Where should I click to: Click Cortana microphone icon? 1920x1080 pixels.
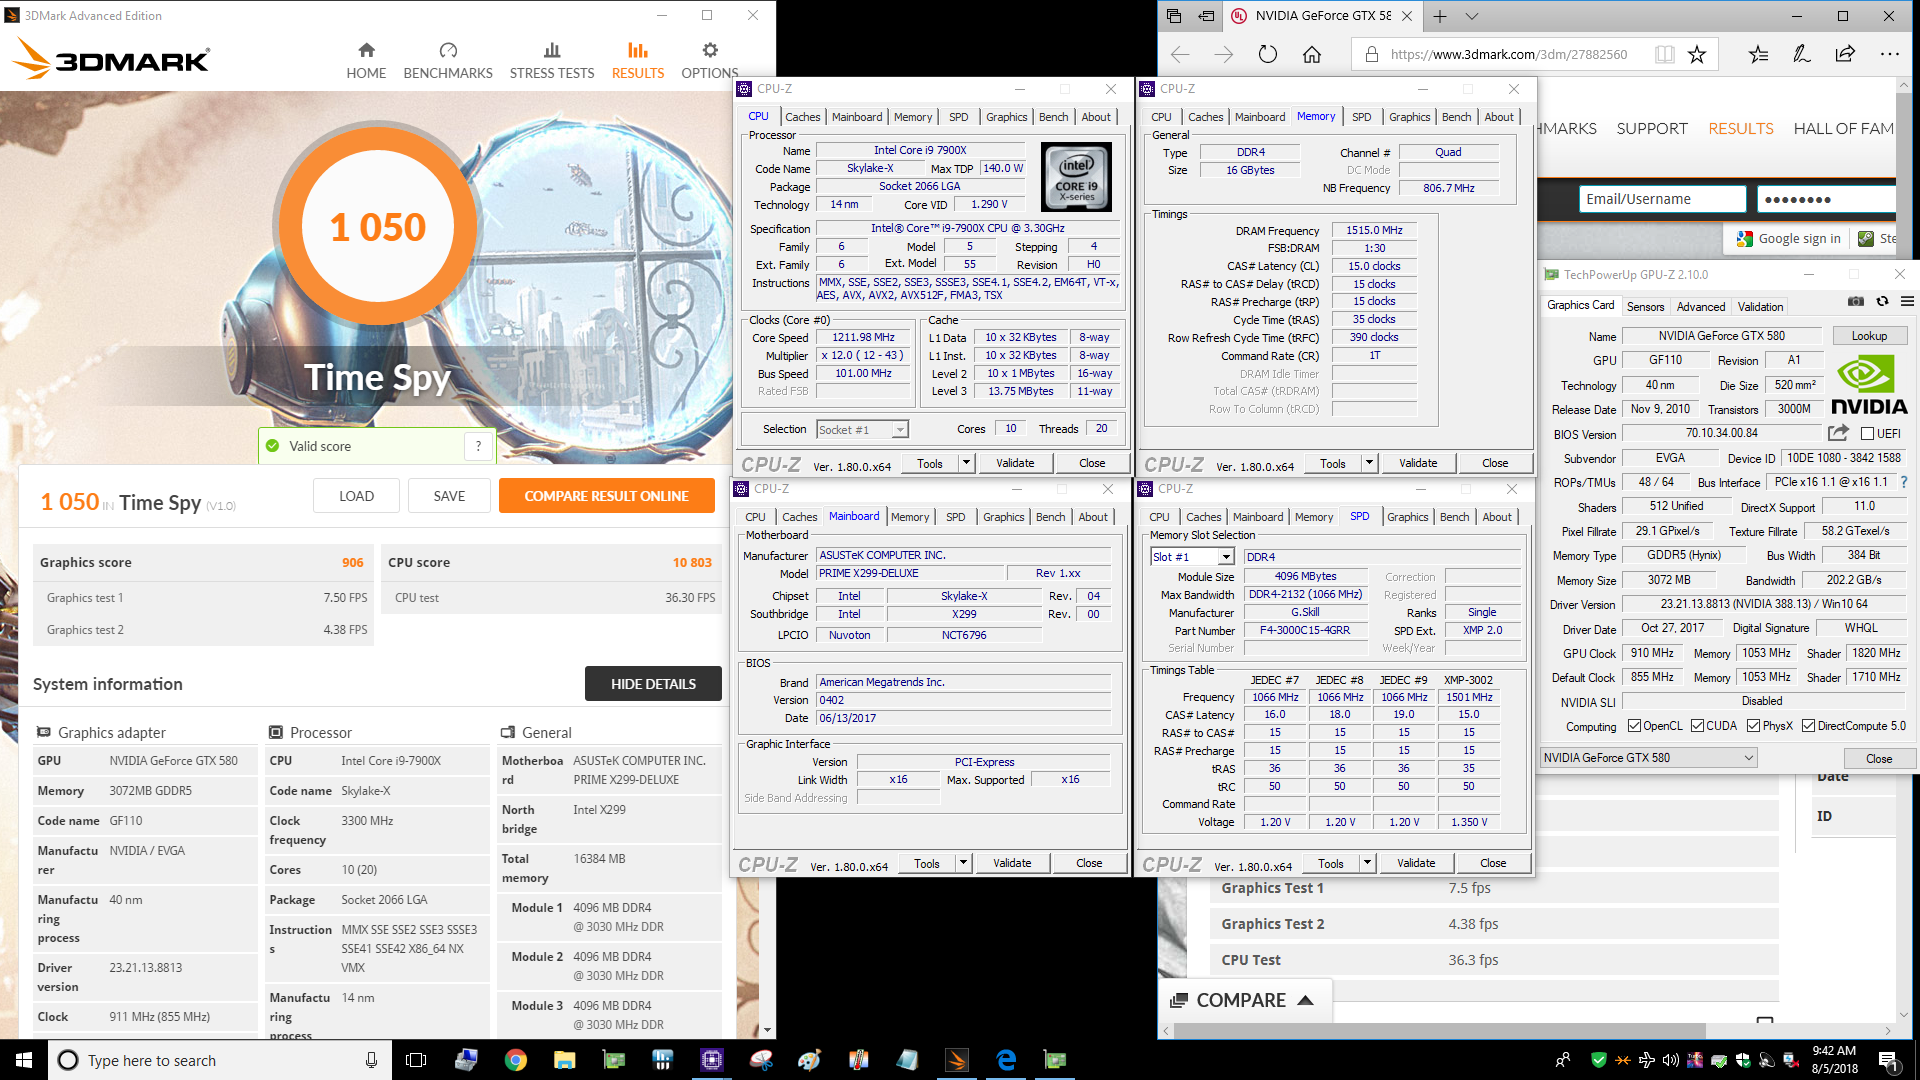371,1060
